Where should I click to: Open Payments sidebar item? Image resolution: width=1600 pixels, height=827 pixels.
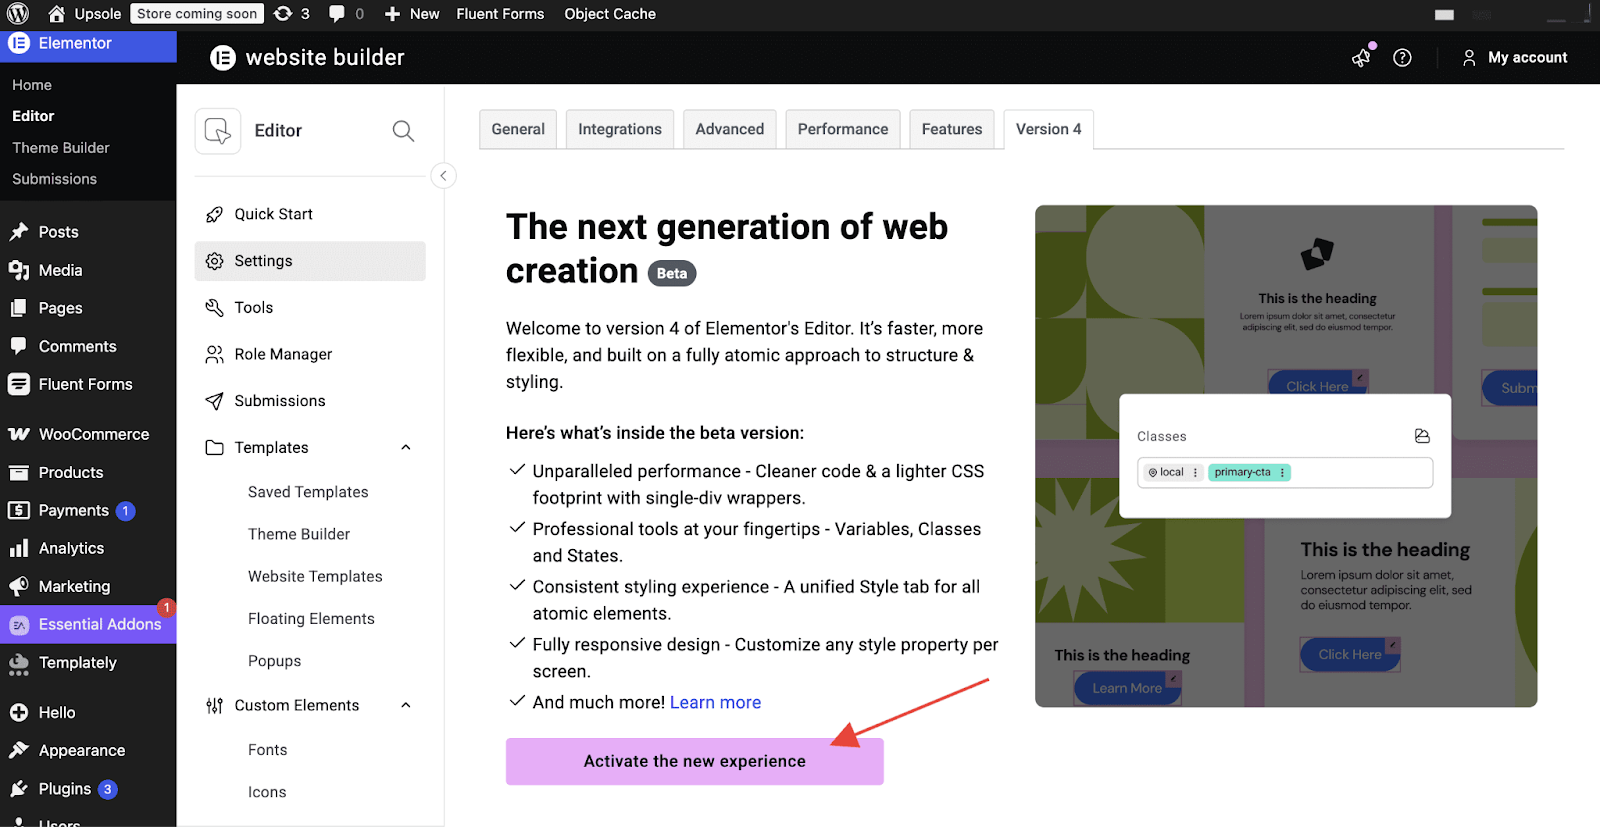click(x=74, y=510)
